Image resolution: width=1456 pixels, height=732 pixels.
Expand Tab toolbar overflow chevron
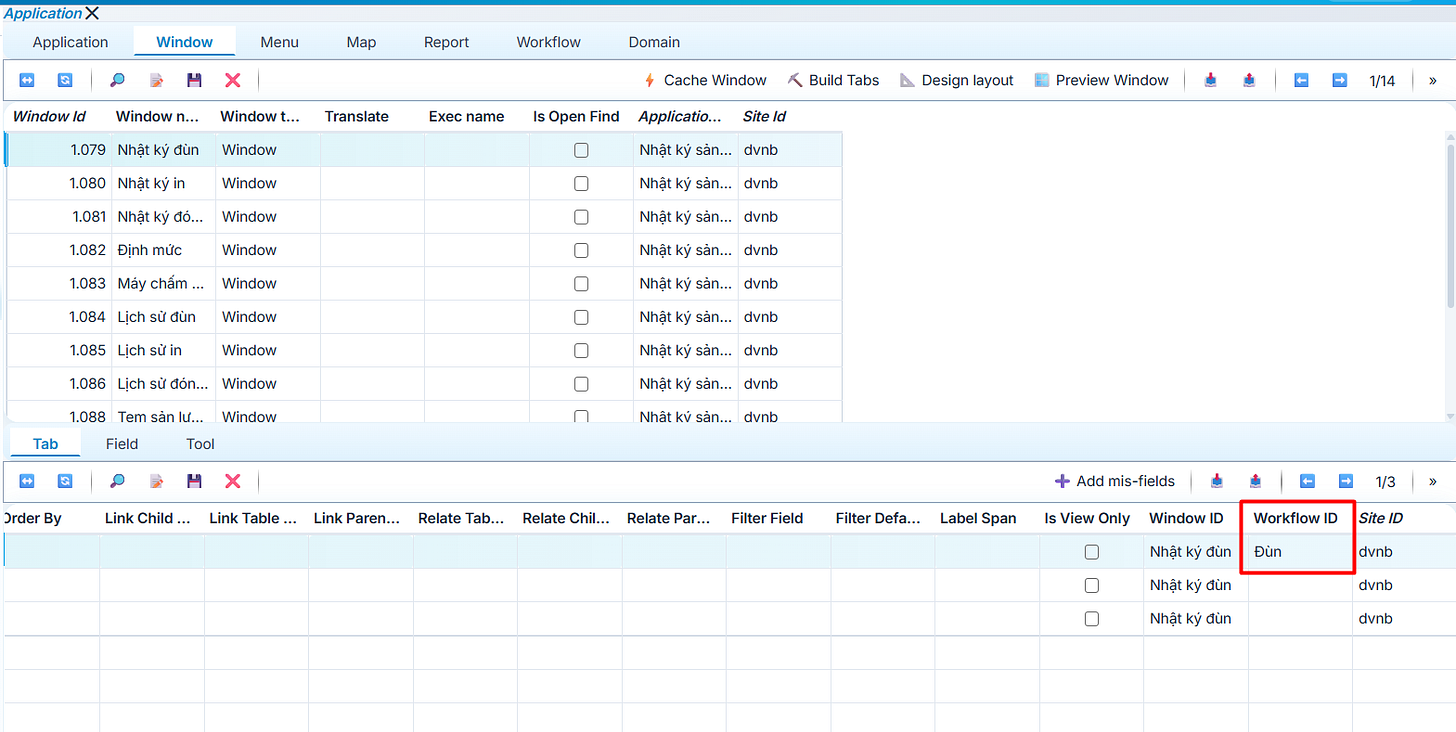point(1432,481)
